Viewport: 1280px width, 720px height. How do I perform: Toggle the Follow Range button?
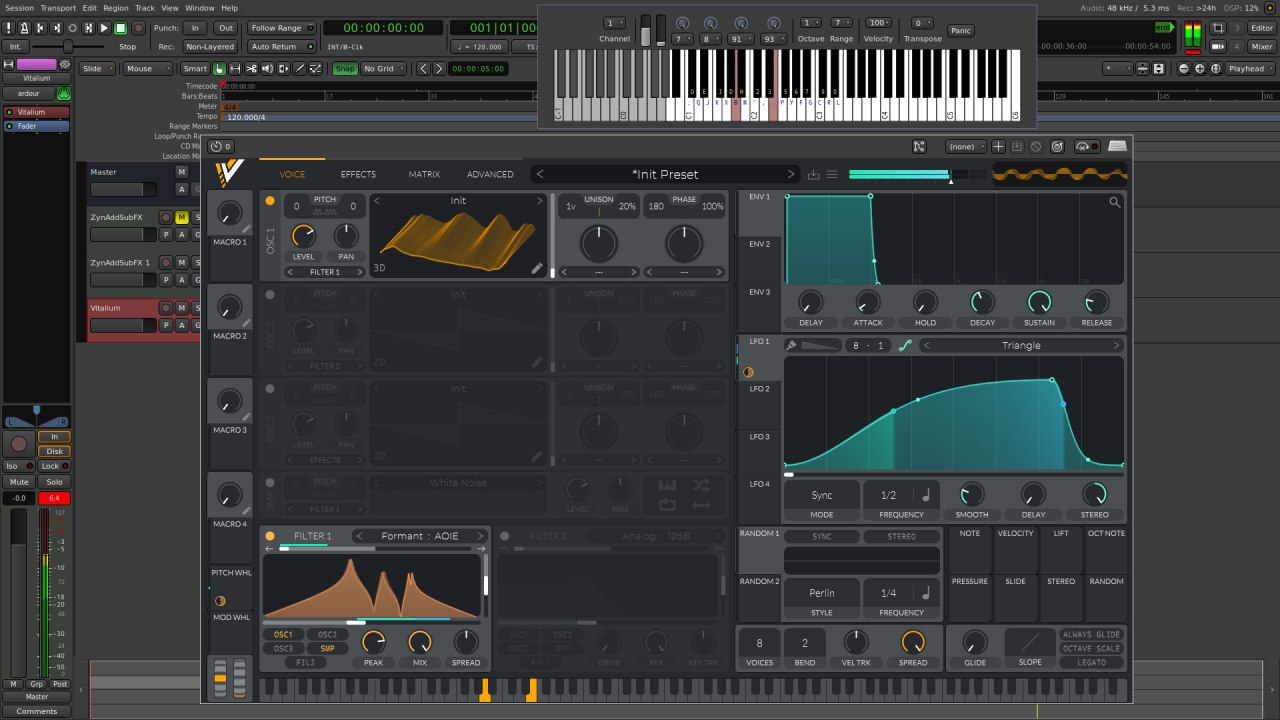point(281,28)
